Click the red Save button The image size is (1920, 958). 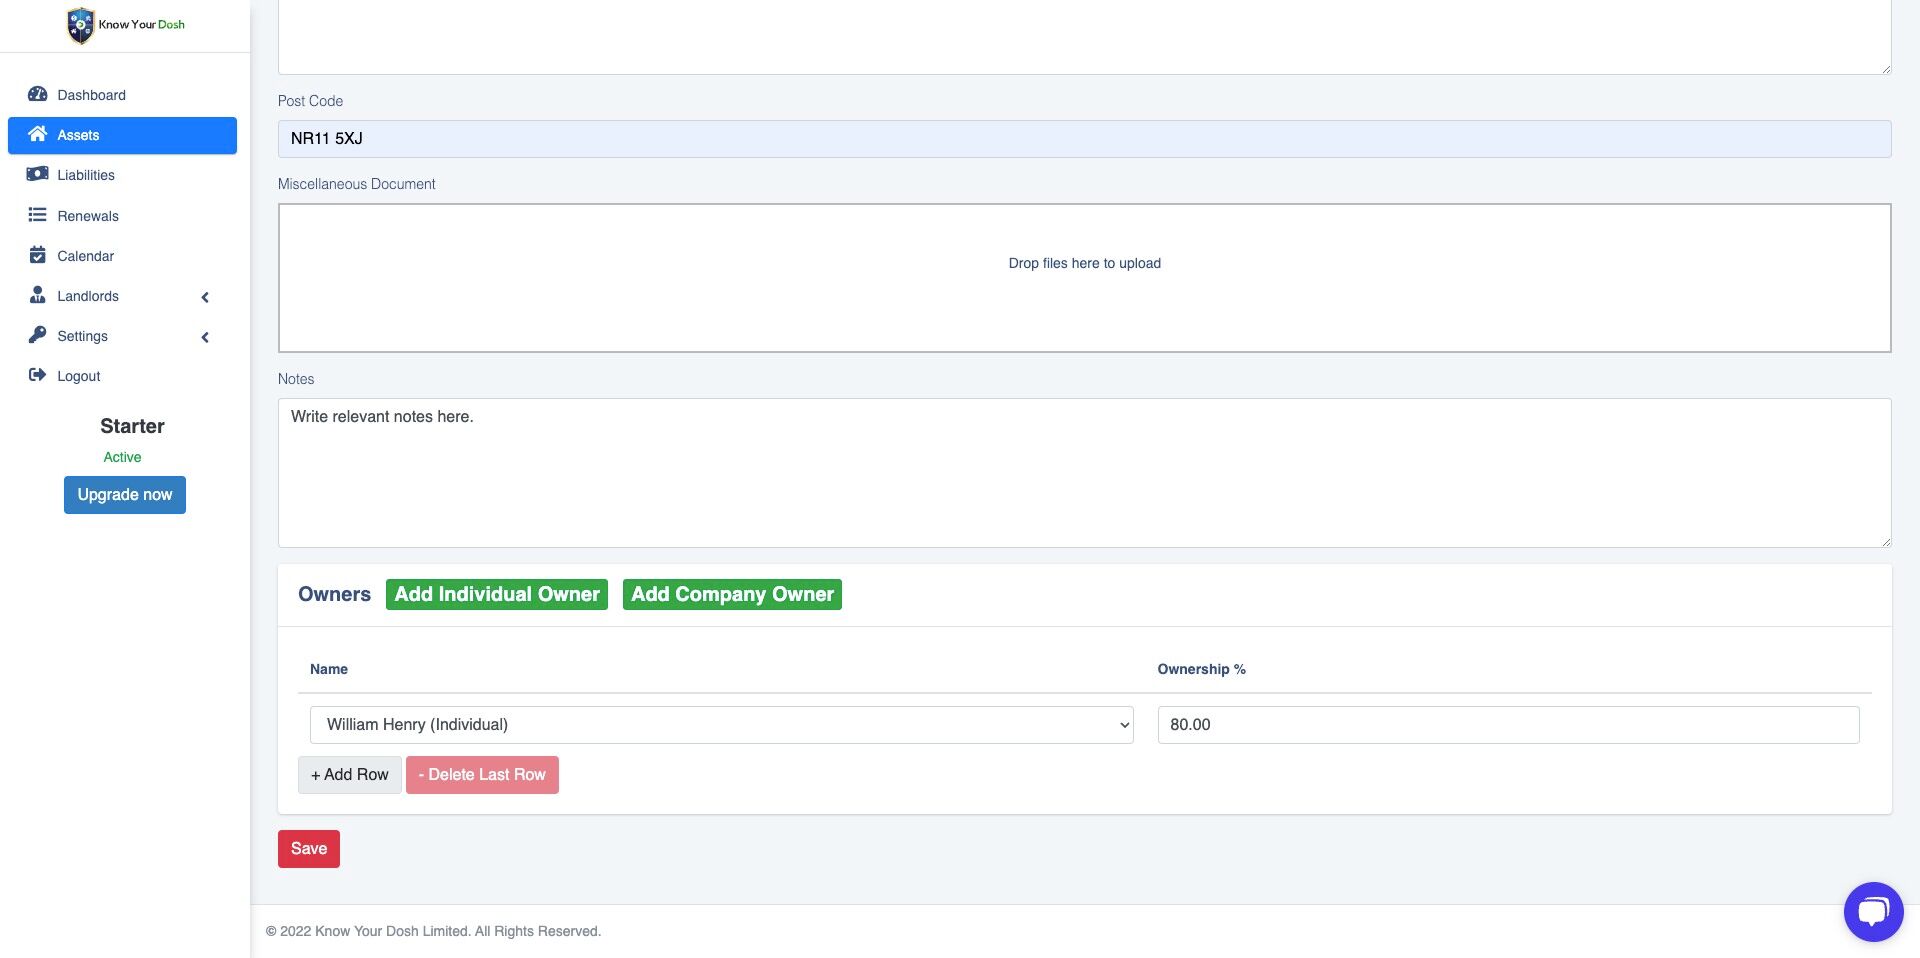click(x=309, y=849)
